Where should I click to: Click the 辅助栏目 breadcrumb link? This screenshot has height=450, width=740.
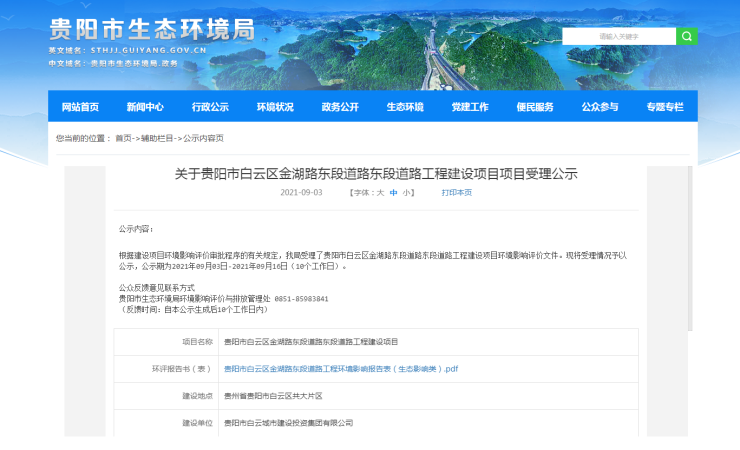point(156,138)
